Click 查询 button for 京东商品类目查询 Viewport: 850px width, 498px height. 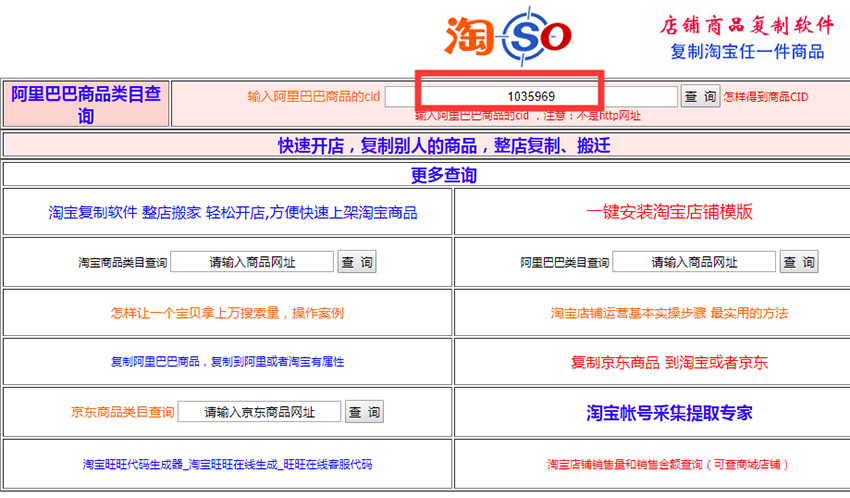(364, 412)
